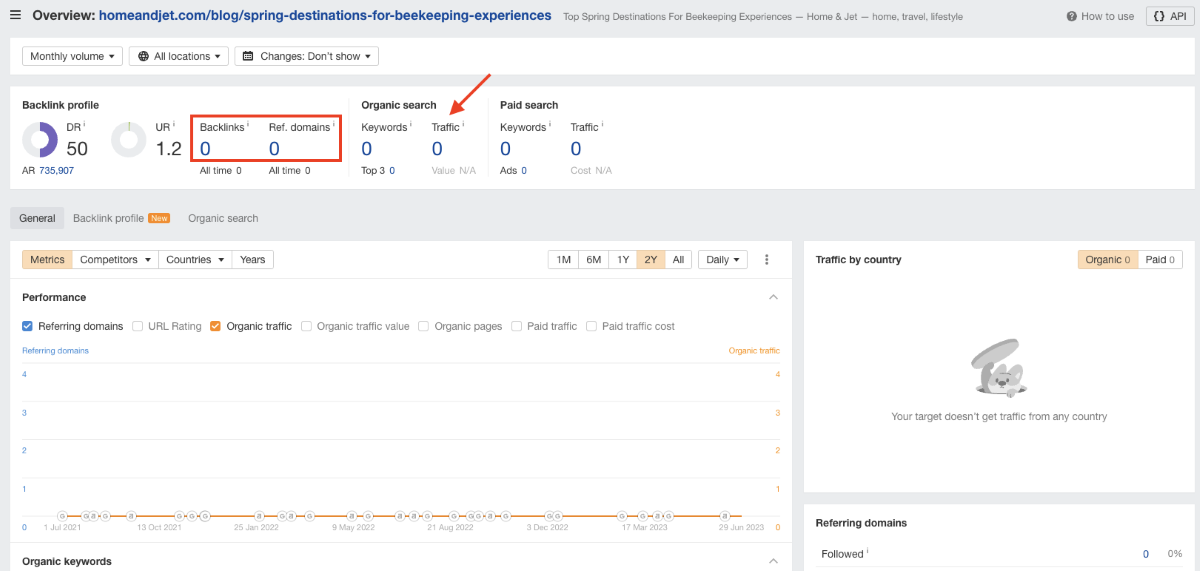The image size is (1200, 571).
Task: Click the info icon next to UR
Action: [x=174, y=125]
